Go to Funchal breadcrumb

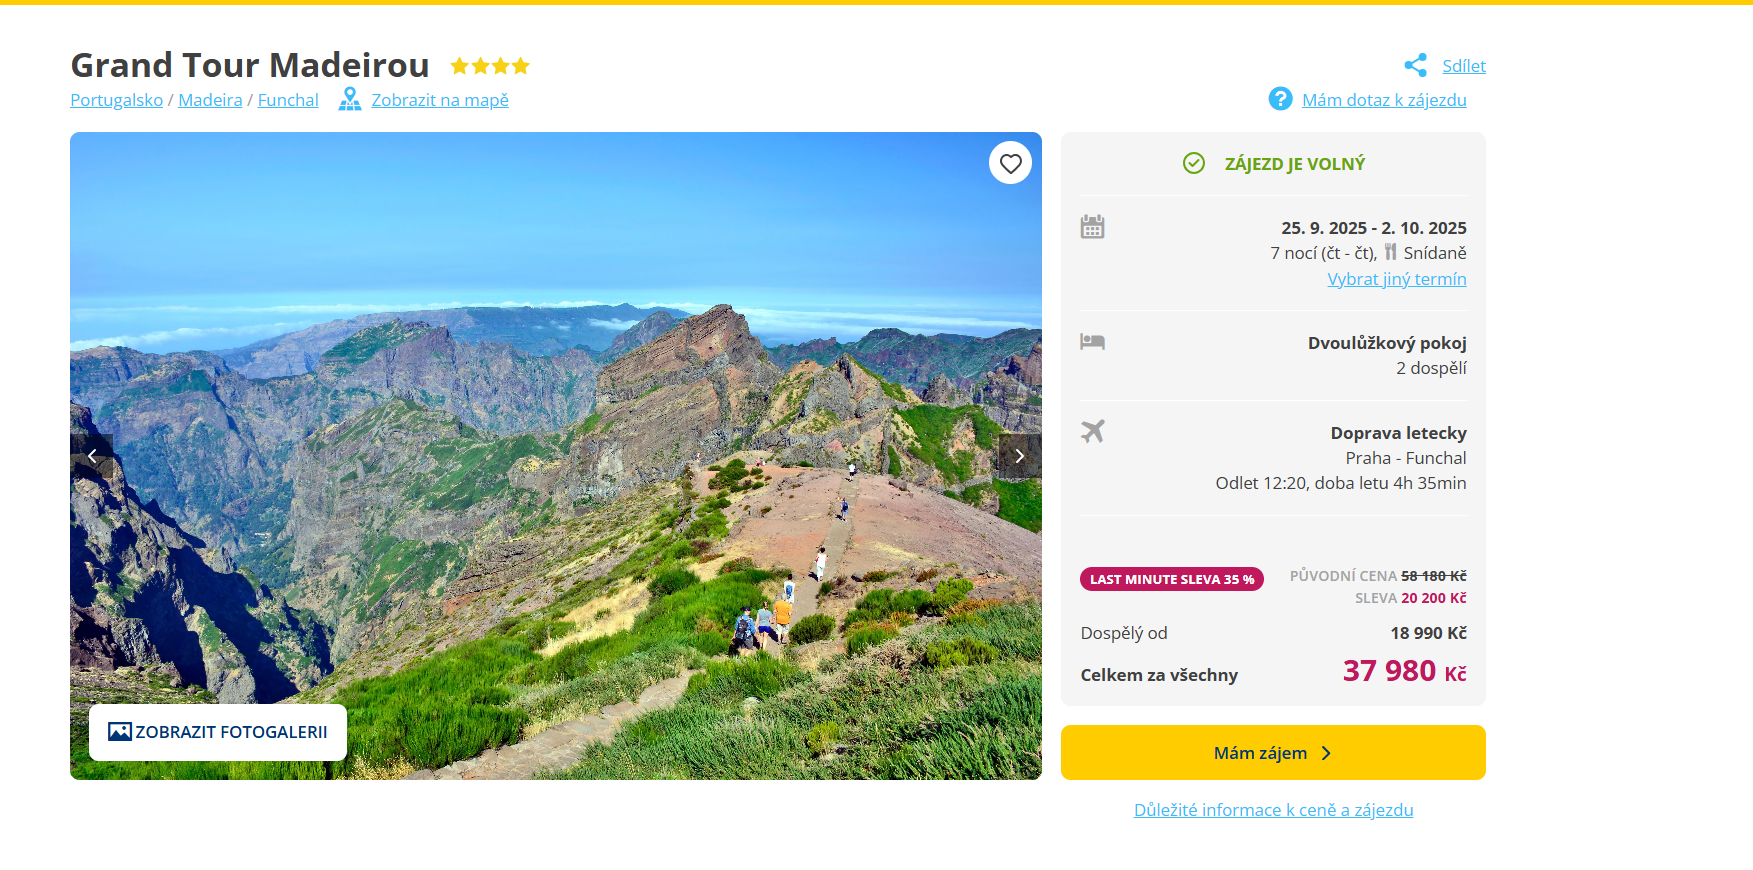[x=288, y=100]
